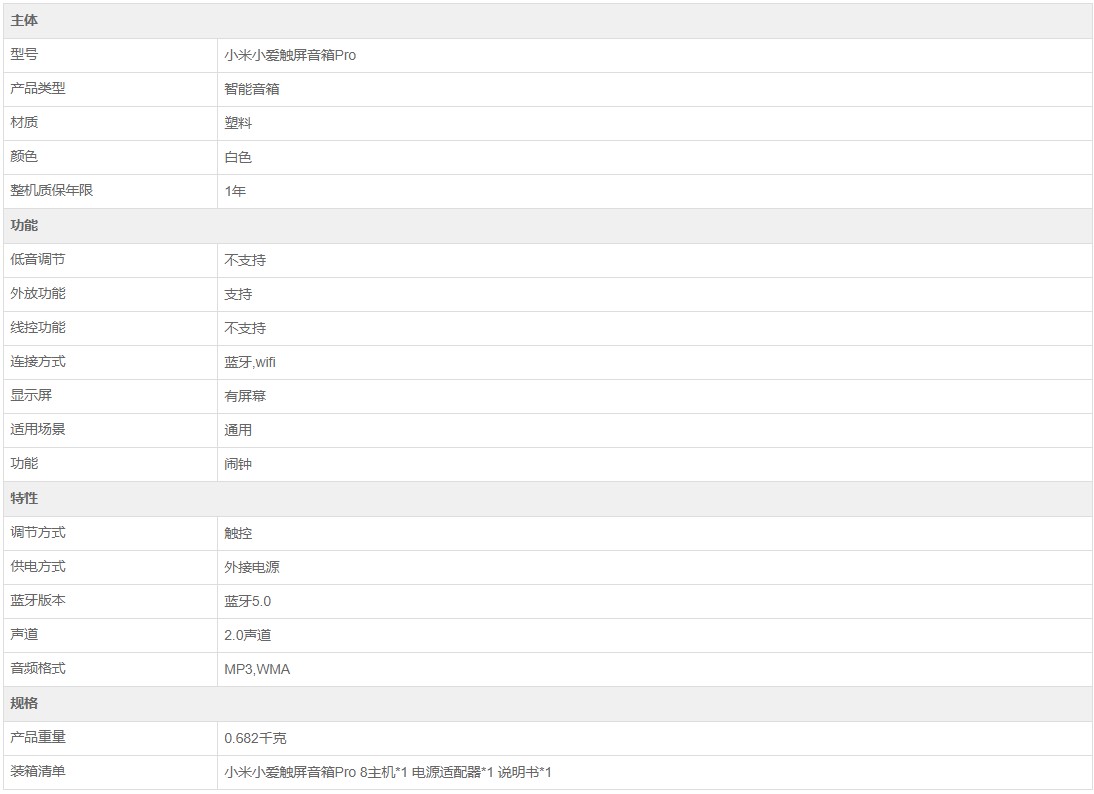Click the 闹钟 function value
Viewport: 1094px width, 794px height.
tap(238, 464)
